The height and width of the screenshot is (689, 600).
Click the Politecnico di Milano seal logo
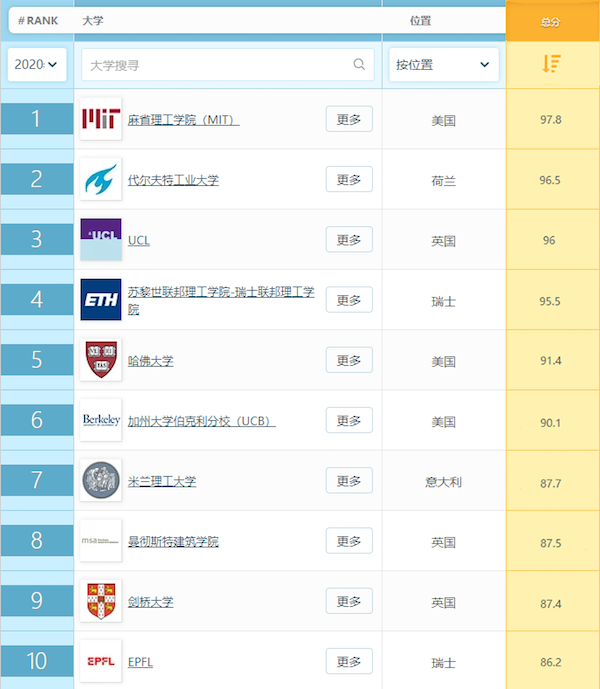click(x=101, y=480)
